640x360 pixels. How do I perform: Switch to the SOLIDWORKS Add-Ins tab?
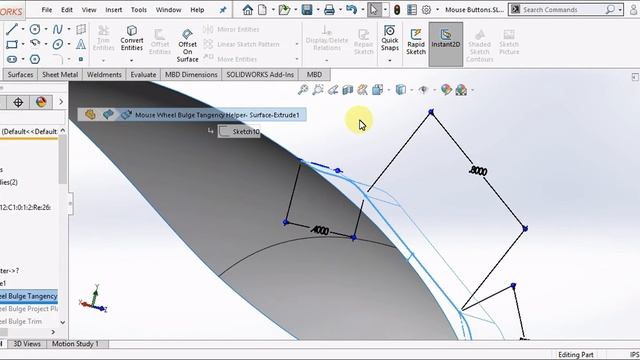pos(260,74)
